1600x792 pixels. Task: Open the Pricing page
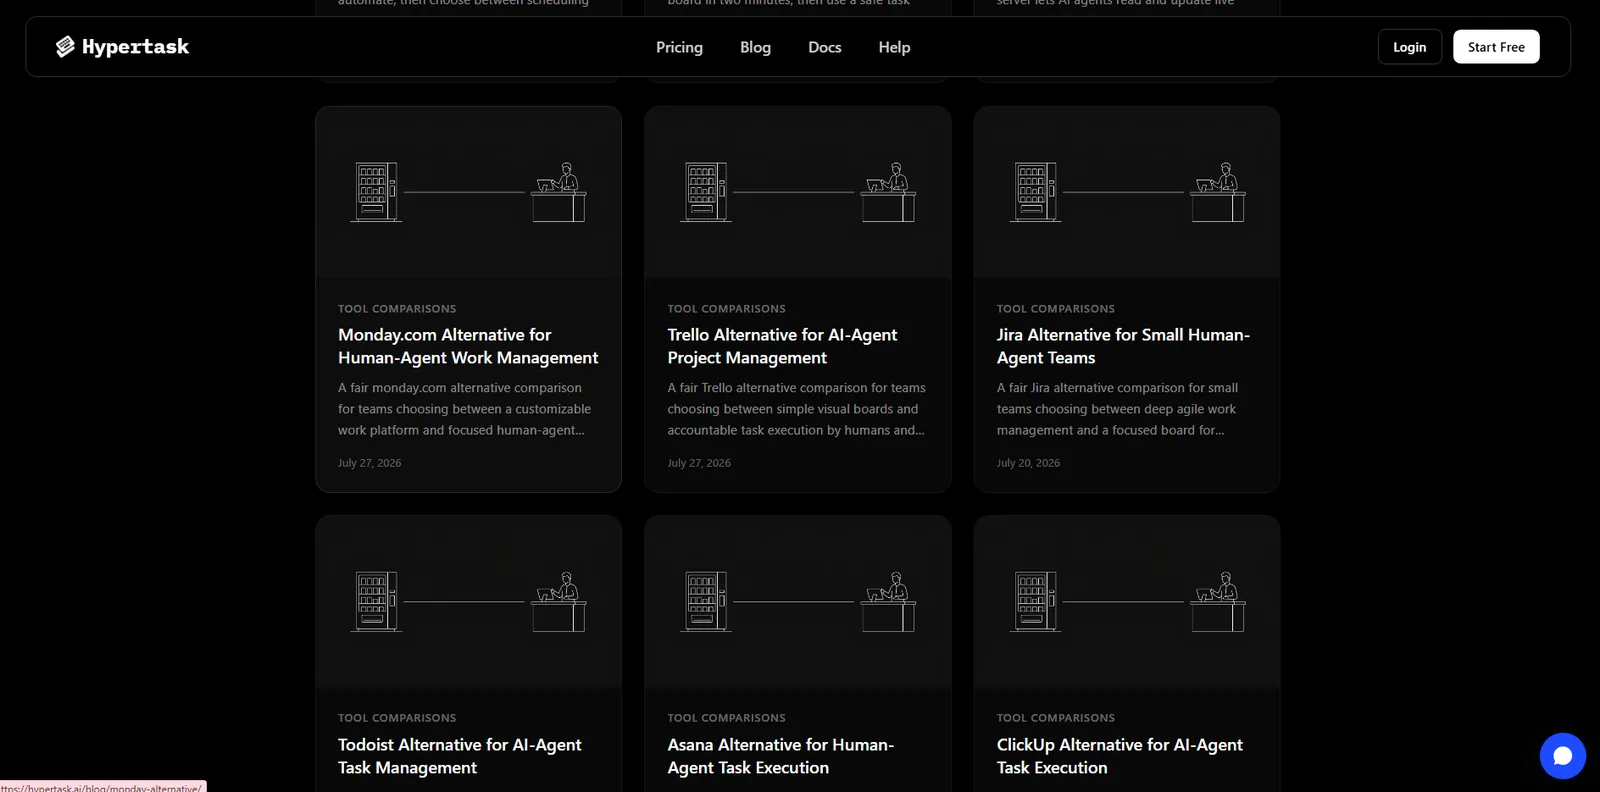679,47
